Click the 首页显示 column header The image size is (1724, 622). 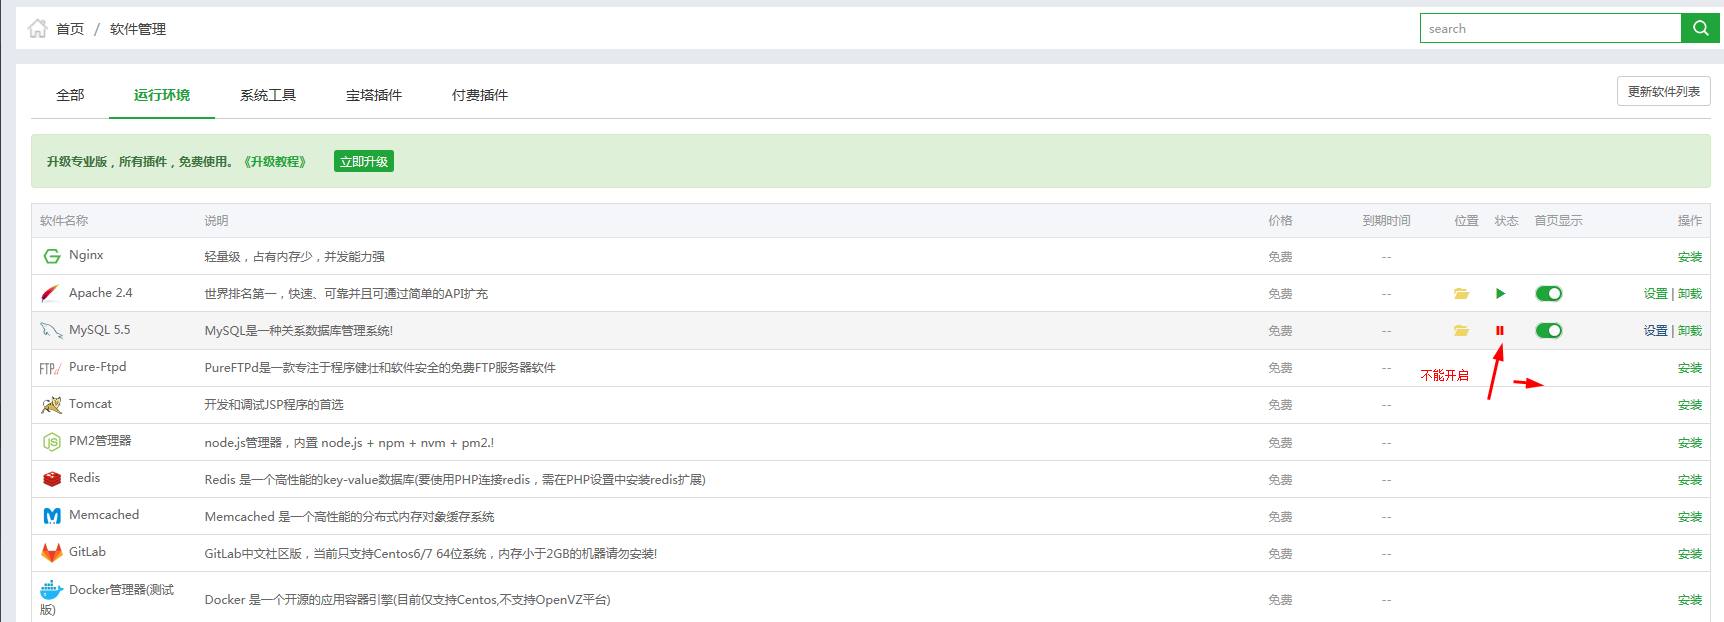click(x=1558, y=221)
